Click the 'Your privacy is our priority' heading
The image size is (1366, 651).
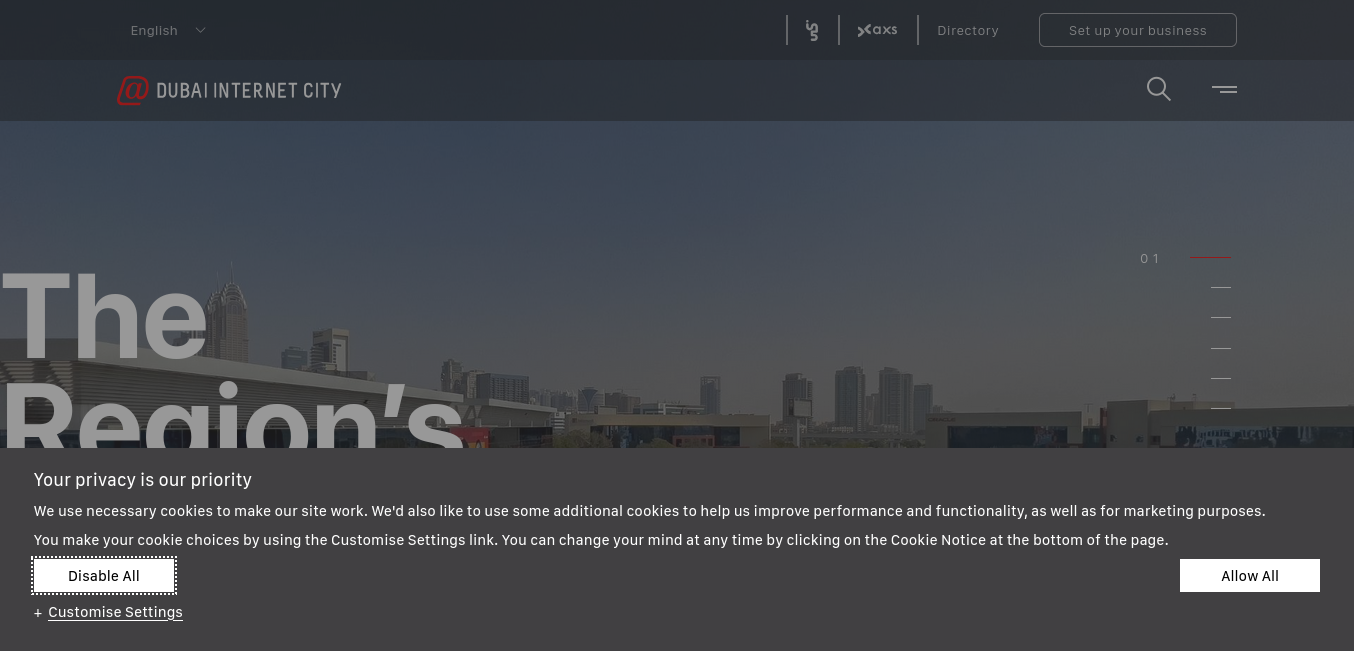pyautogui.click(x=143, y=480)
